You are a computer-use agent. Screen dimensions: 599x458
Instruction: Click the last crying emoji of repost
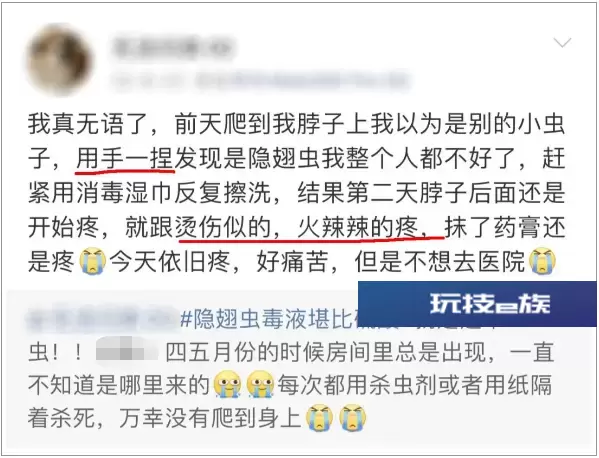353,418
